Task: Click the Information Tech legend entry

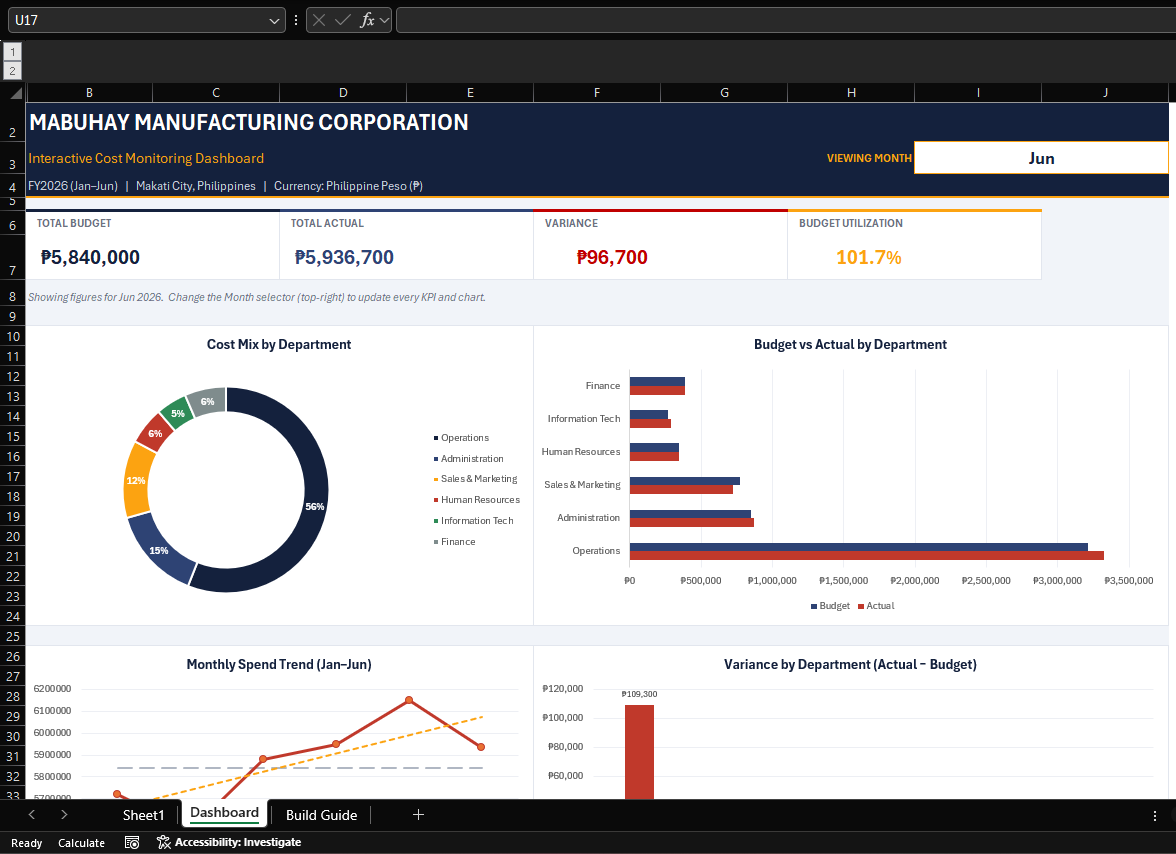Action: coord(473,521)
